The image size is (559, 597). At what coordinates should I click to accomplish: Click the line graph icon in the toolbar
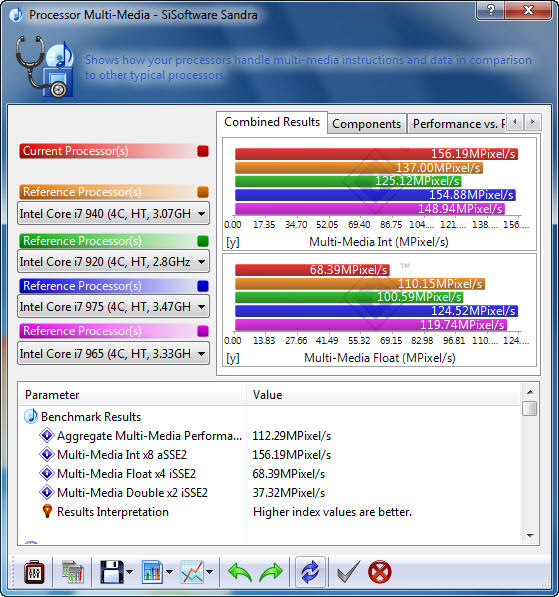pos(192,572)
